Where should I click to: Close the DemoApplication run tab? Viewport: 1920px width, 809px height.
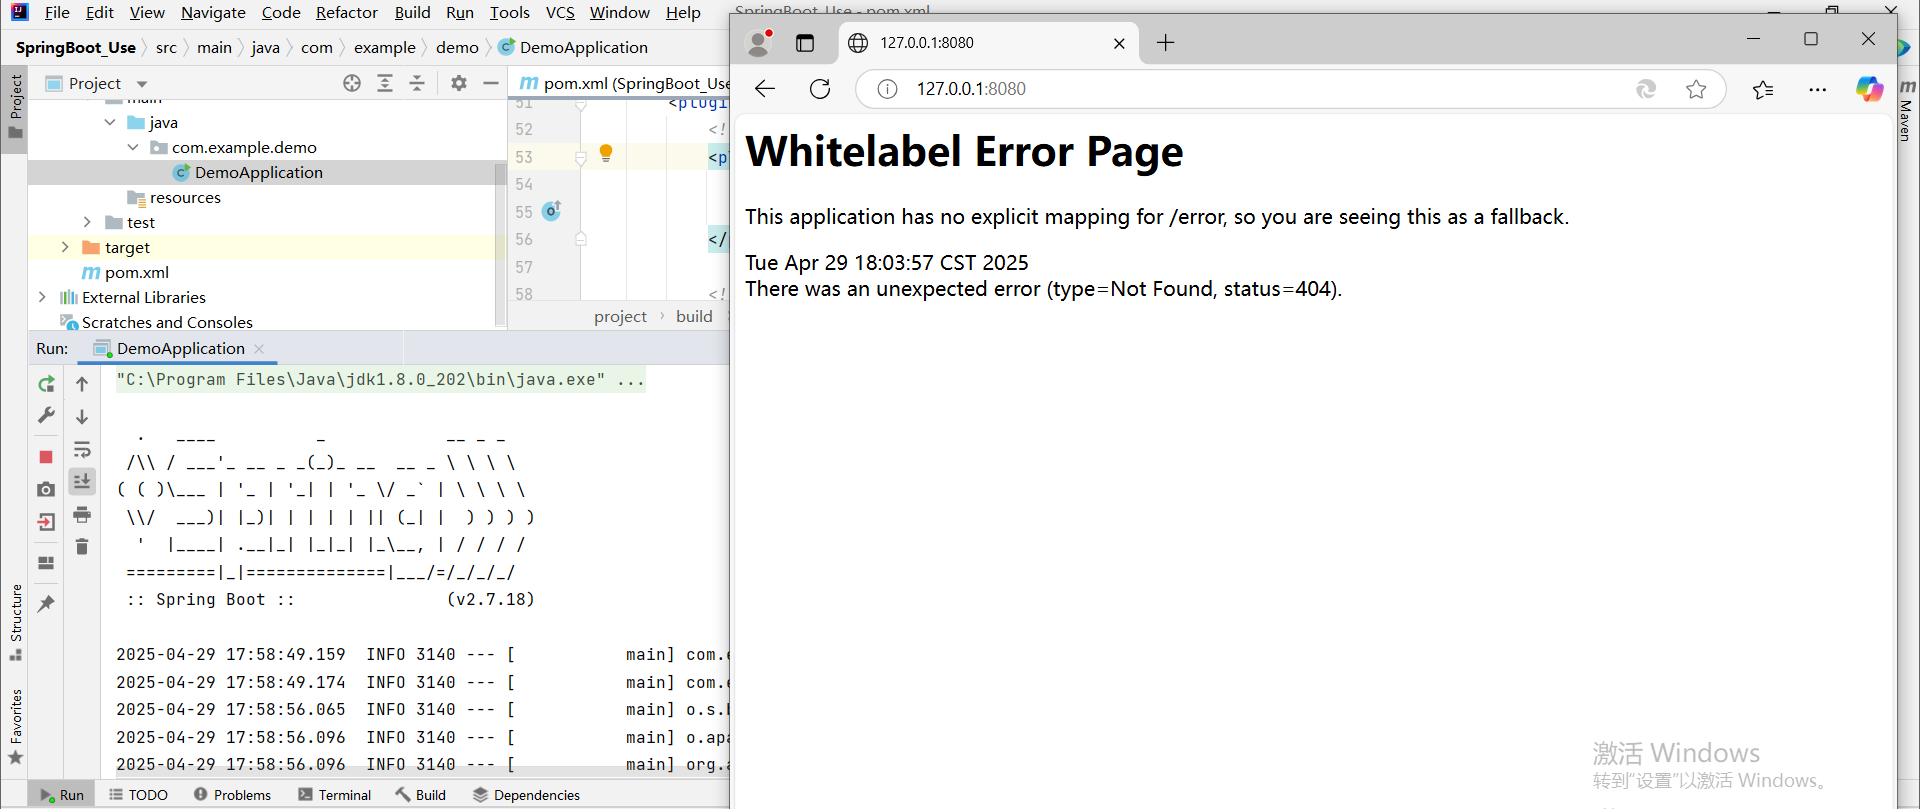259,349
